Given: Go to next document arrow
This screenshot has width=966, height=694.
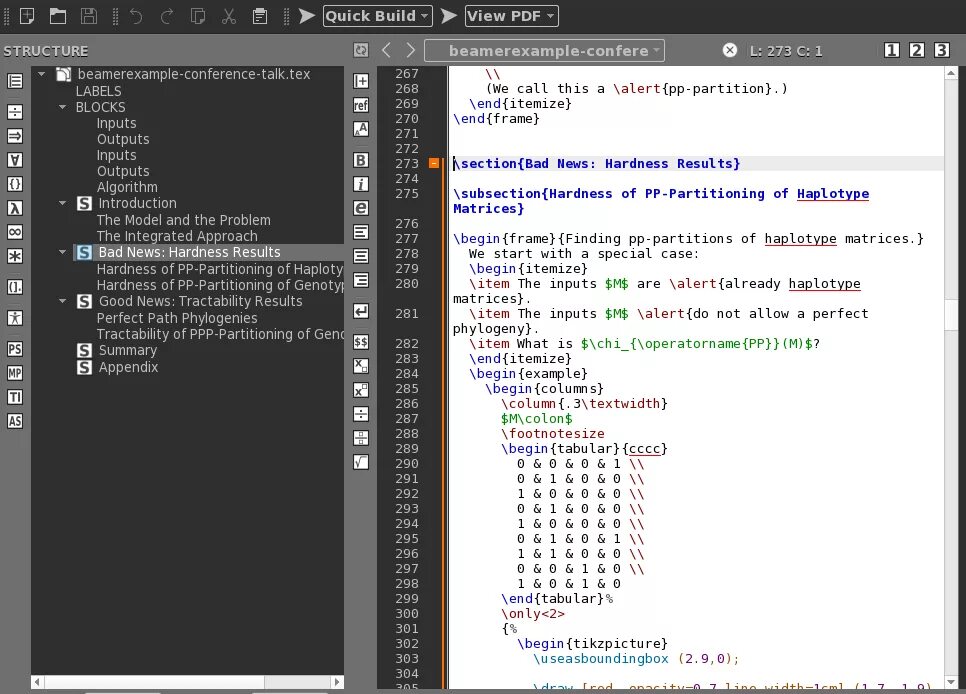Looking at the screenshot, I should tap(410, 51).
